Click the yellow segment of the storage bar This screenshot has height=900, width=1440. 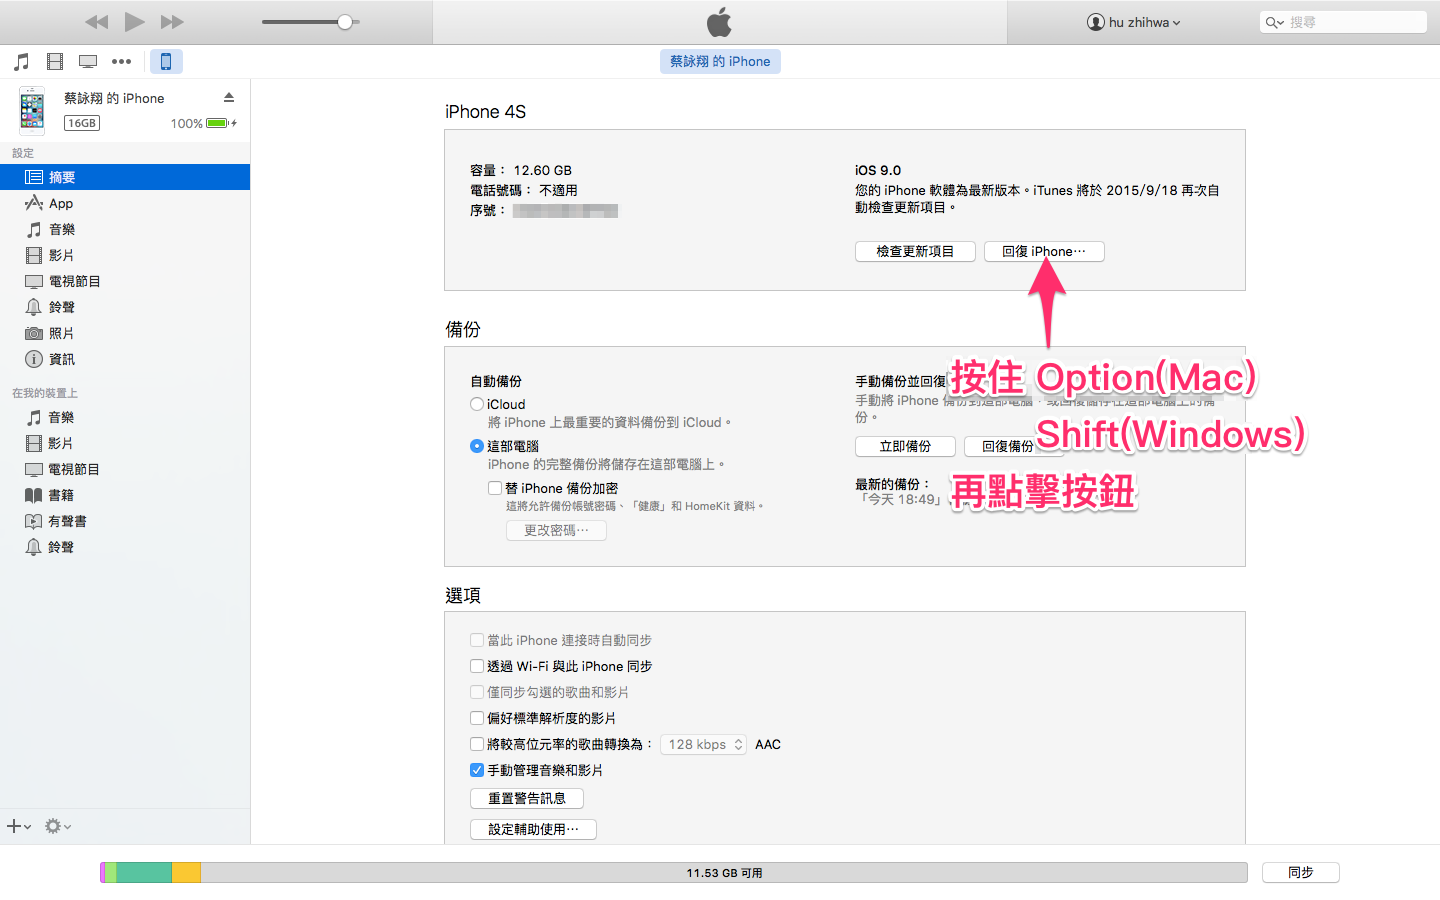tap(186, 872)
